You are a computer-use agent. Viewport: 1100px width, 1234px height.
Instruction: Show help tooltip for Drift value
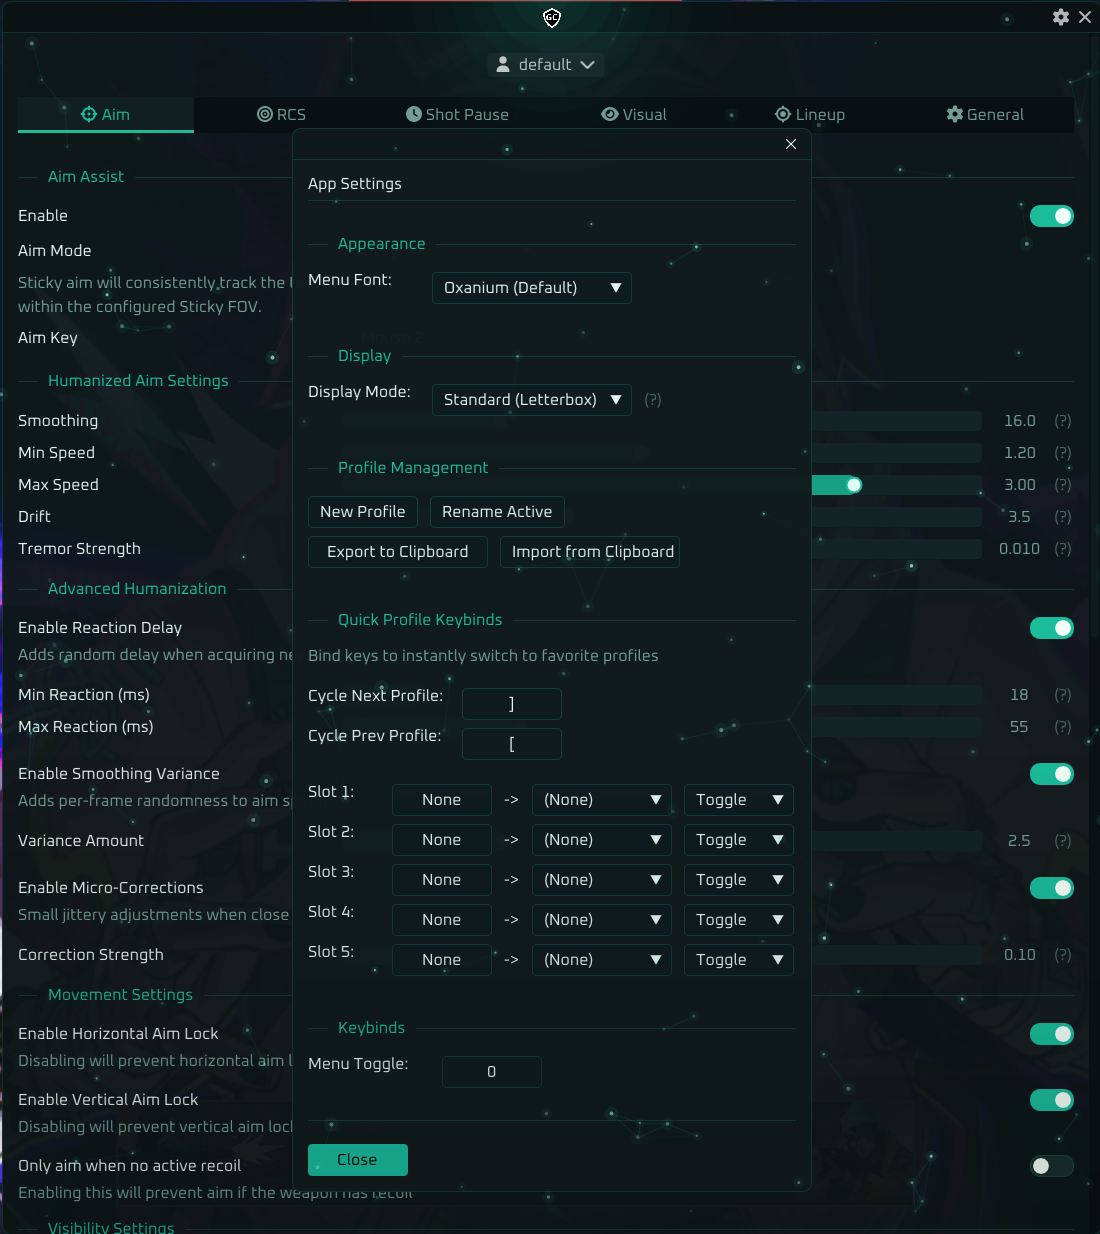1063,517
